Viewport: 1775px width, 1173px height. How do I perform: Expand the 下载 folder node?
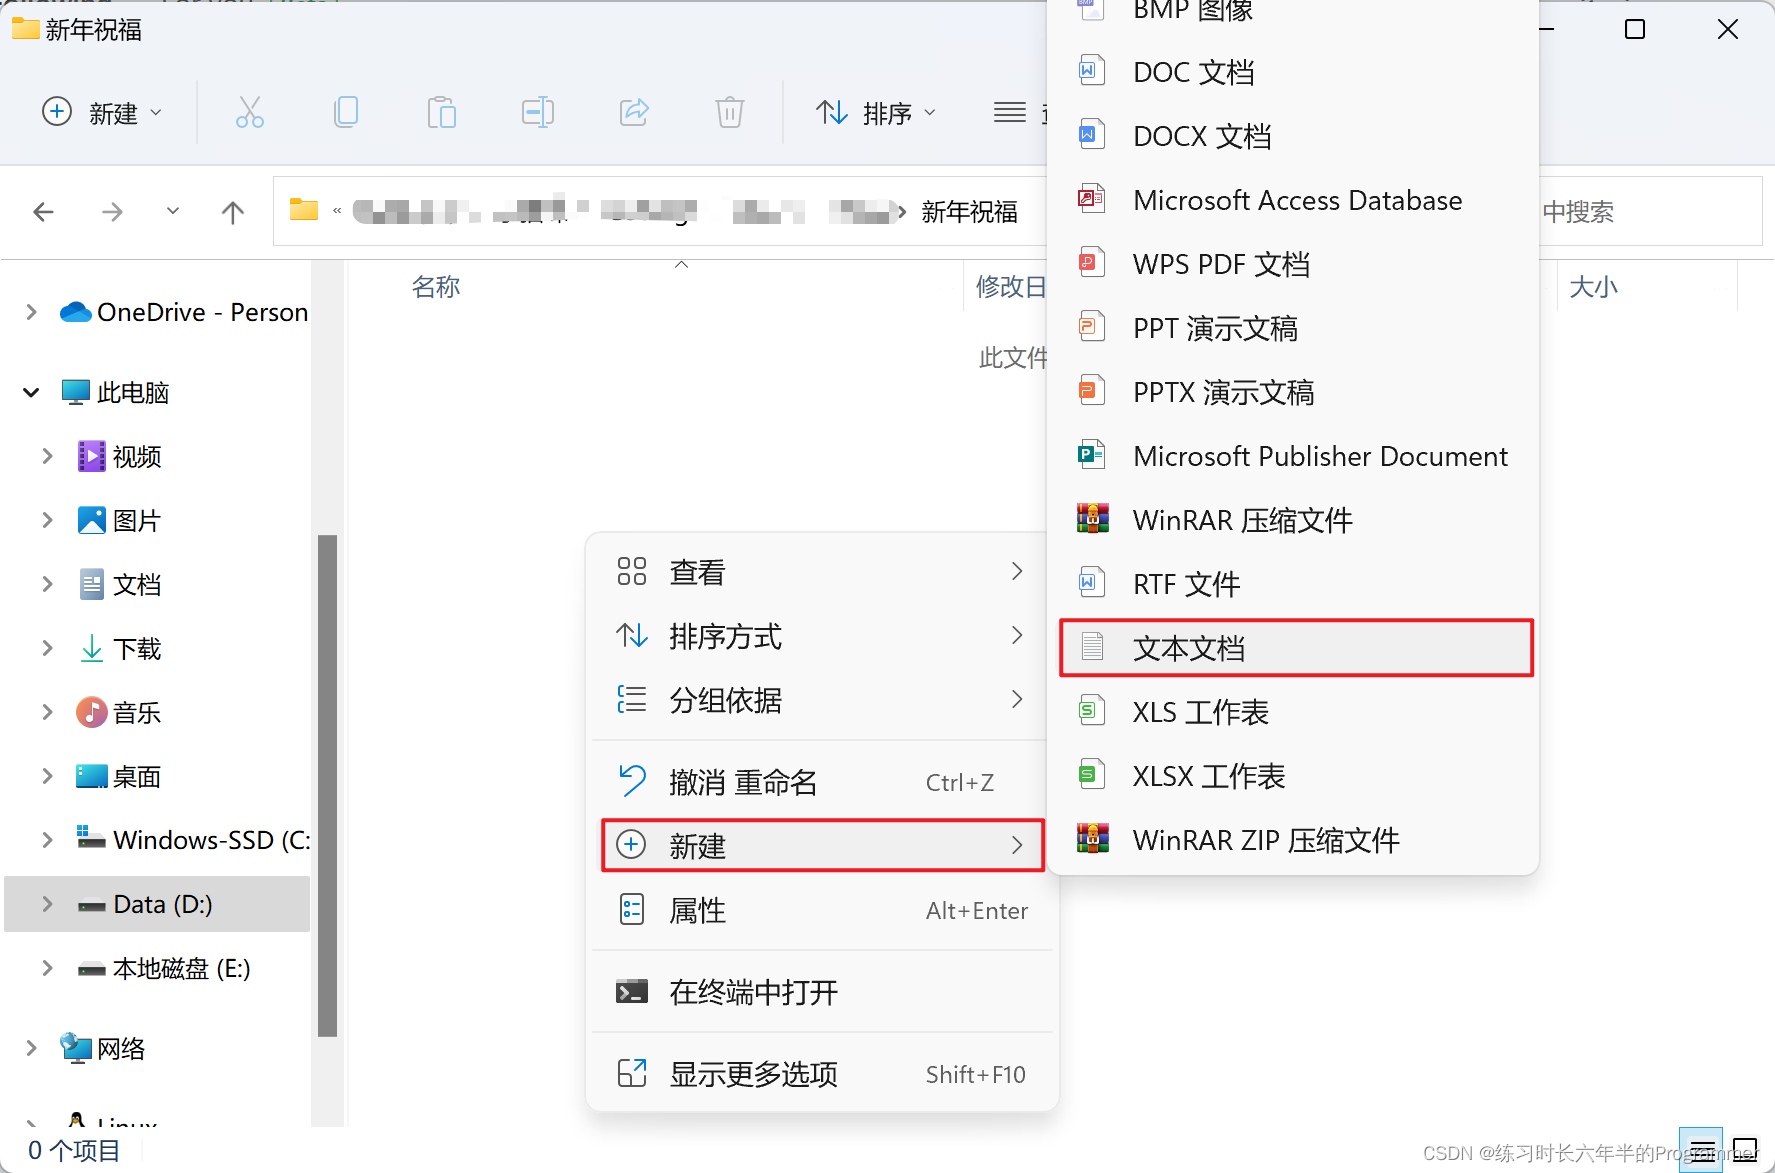pyautogui.click(x=47, y=648)
